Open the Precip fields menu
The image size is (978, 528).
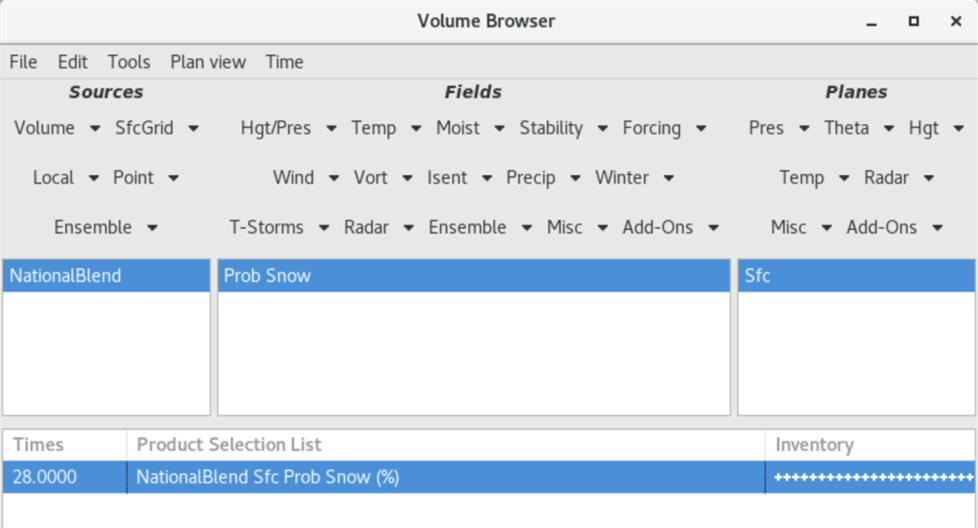click(x=543, y=178)
